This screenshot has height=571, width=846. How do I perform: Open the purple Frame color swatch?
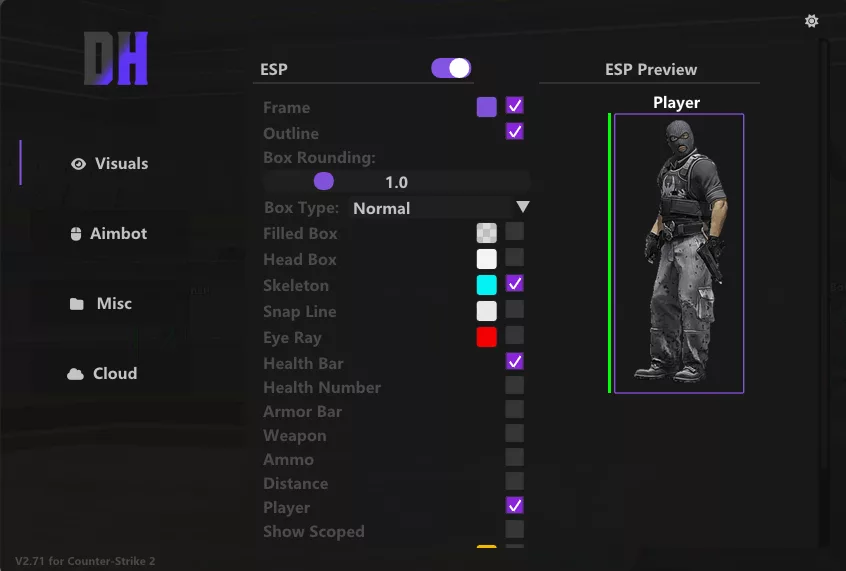[487, 107]
